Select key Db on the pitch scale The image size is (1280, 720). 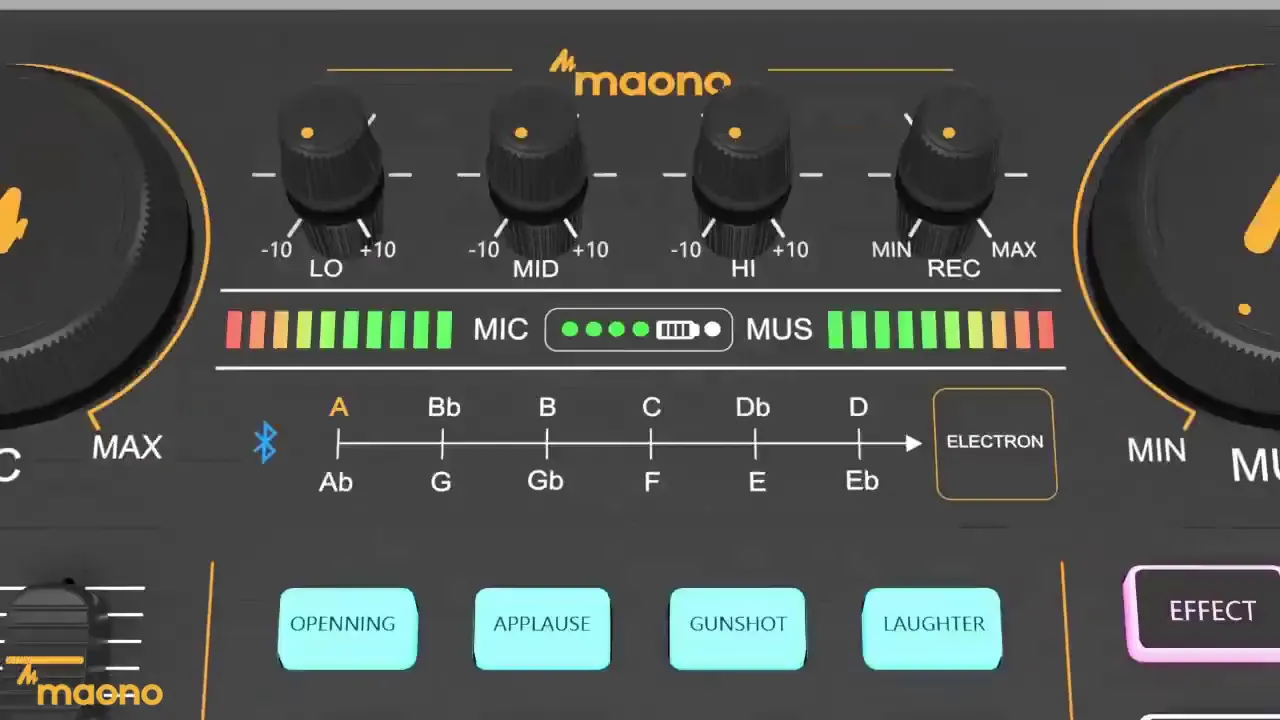753,407
